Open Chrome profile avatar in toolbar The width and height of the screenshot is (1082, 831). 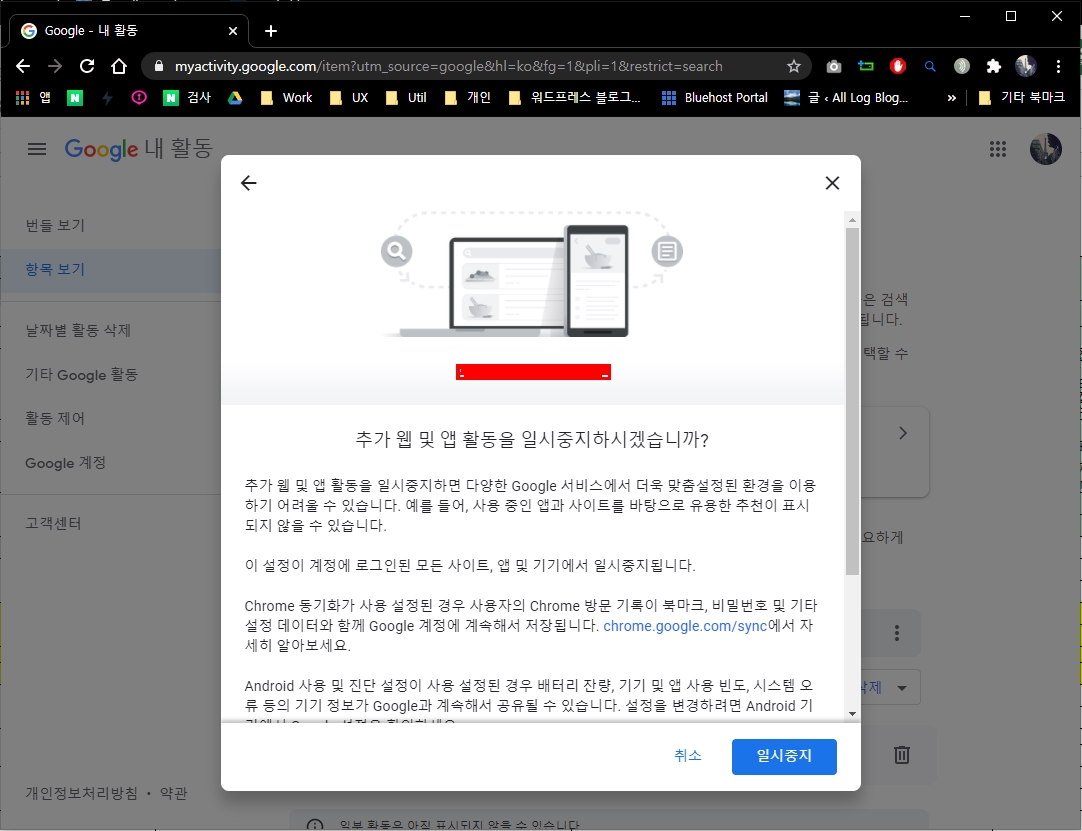click(1025, 66)
